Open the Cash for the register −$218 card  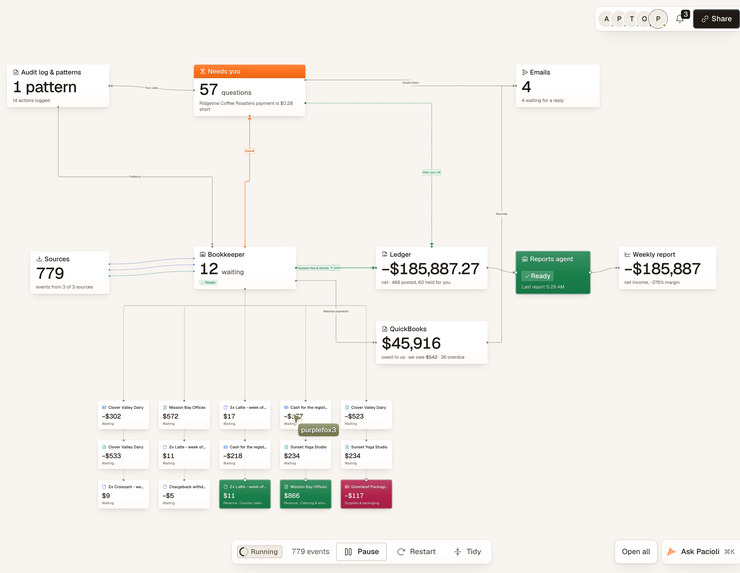(x=245, y=455)
